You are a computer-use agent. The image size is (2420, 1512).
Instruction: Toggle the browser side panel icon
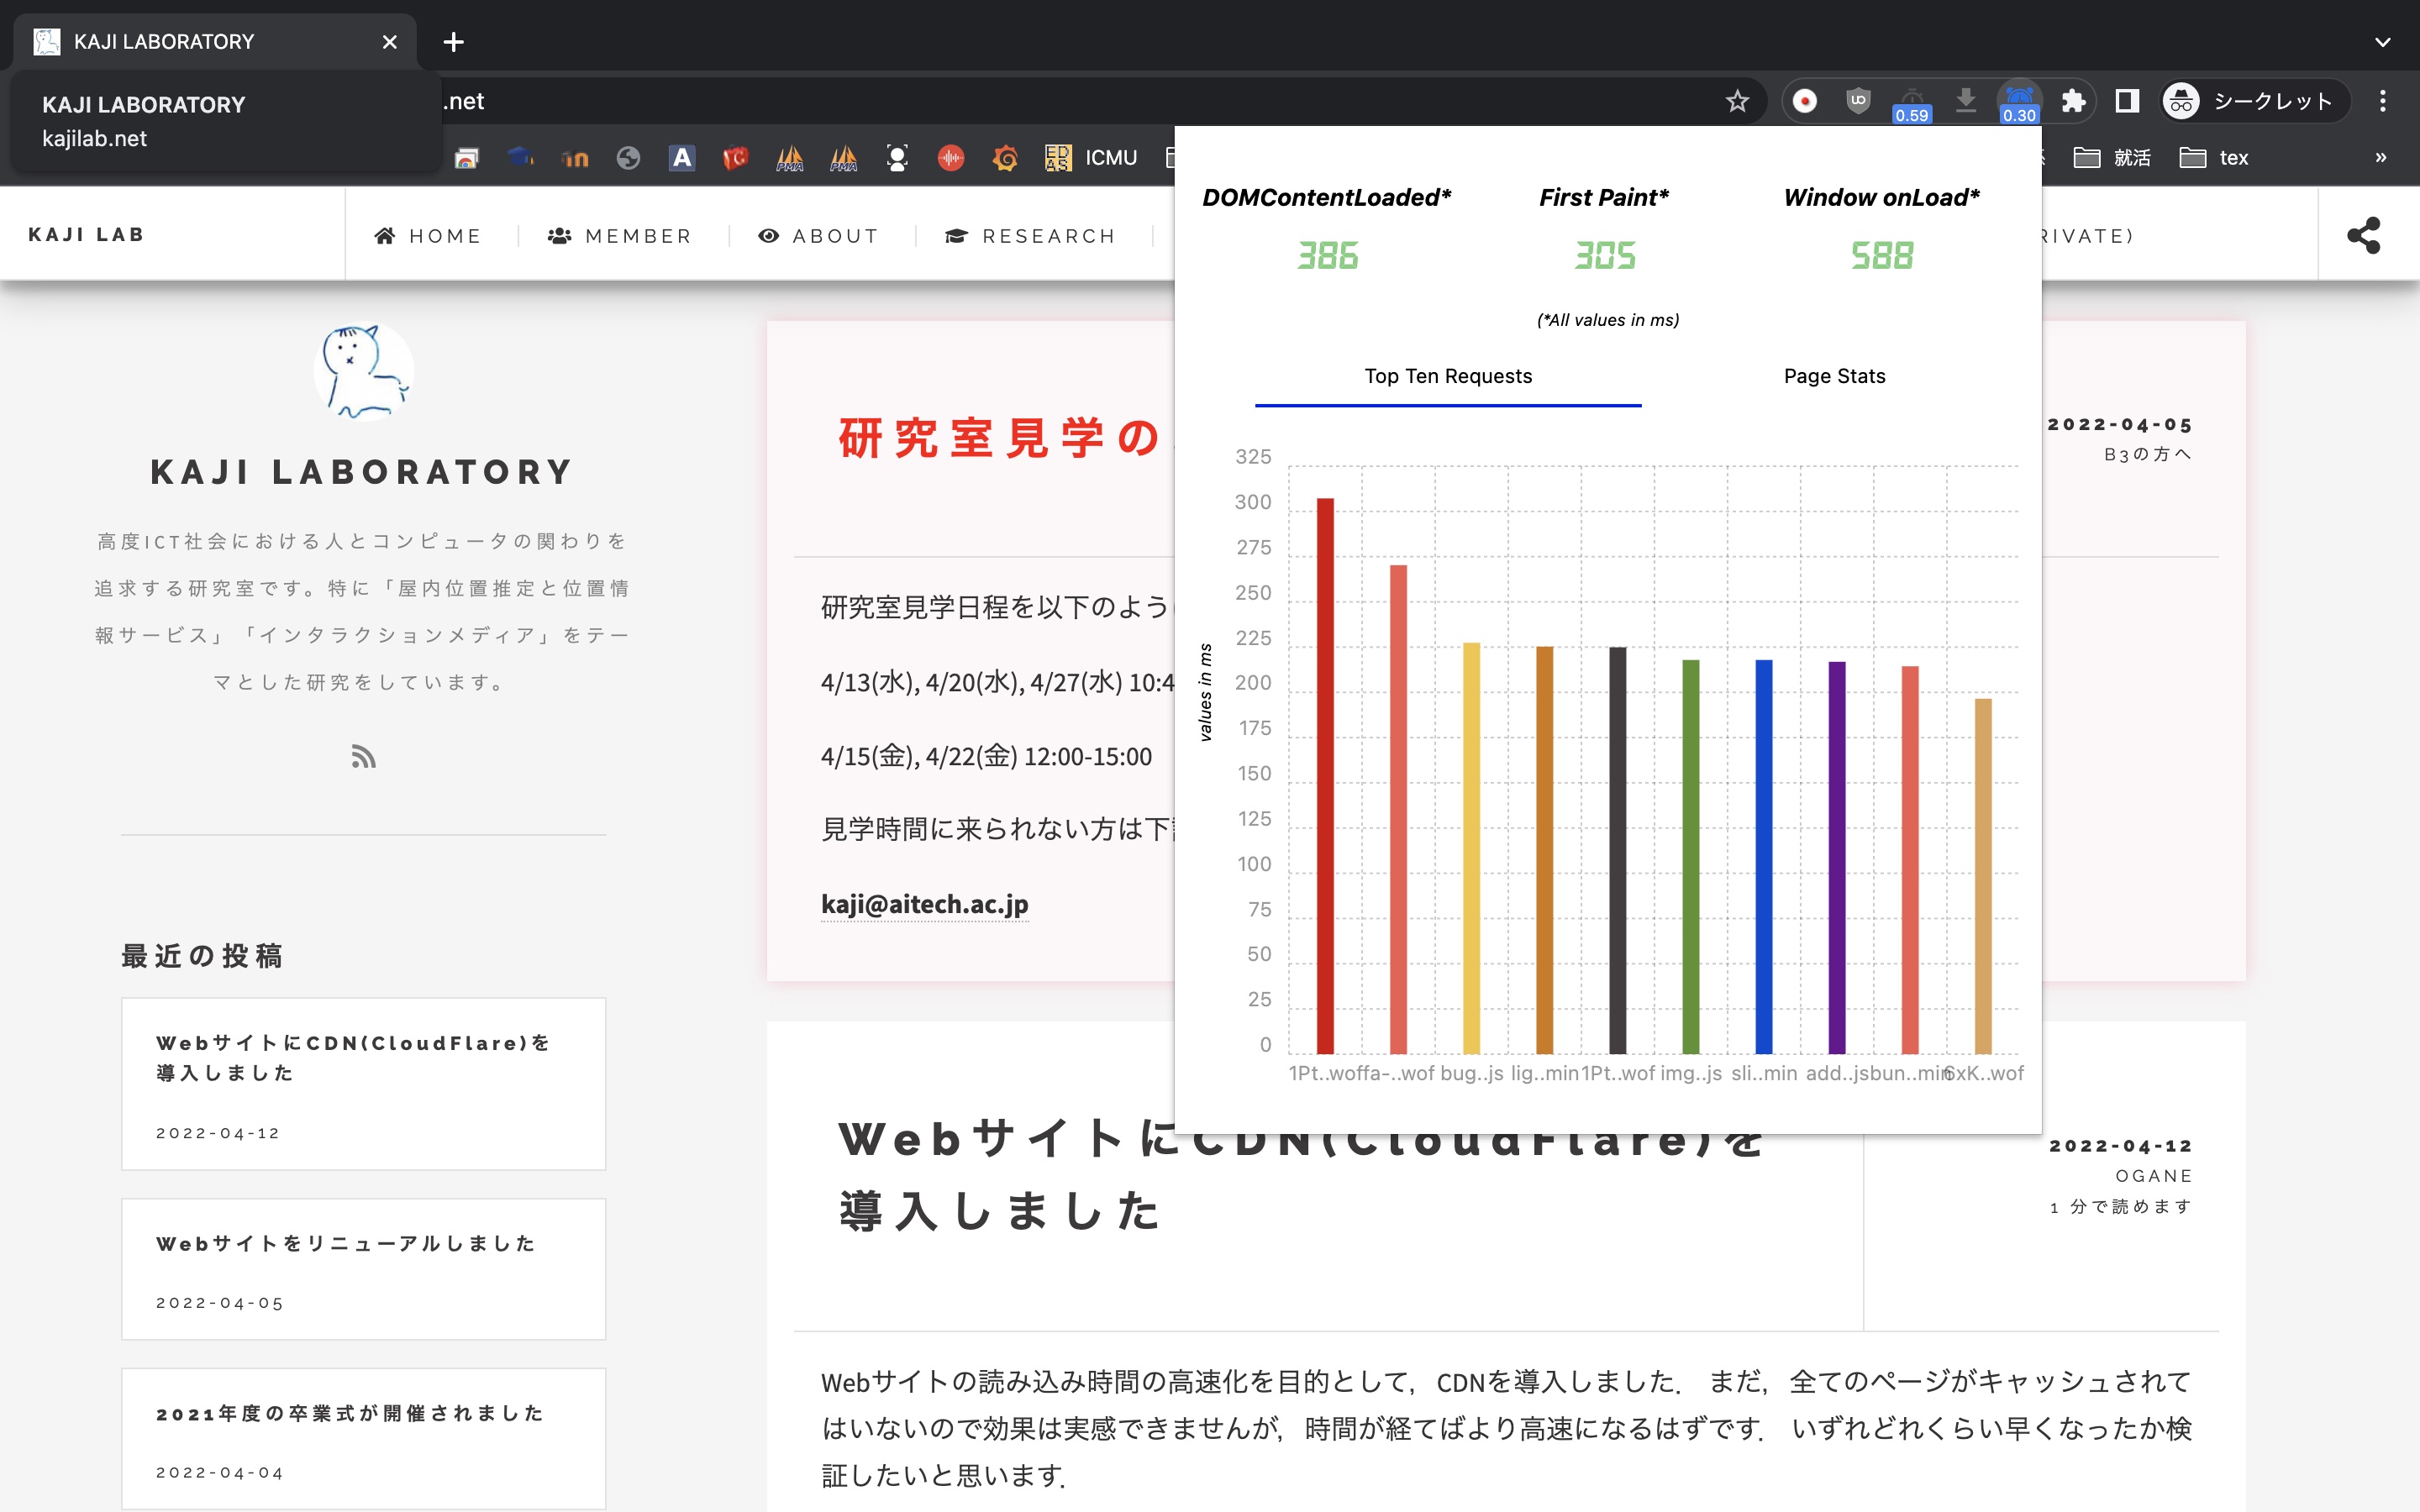click(x=2127, y=101)
